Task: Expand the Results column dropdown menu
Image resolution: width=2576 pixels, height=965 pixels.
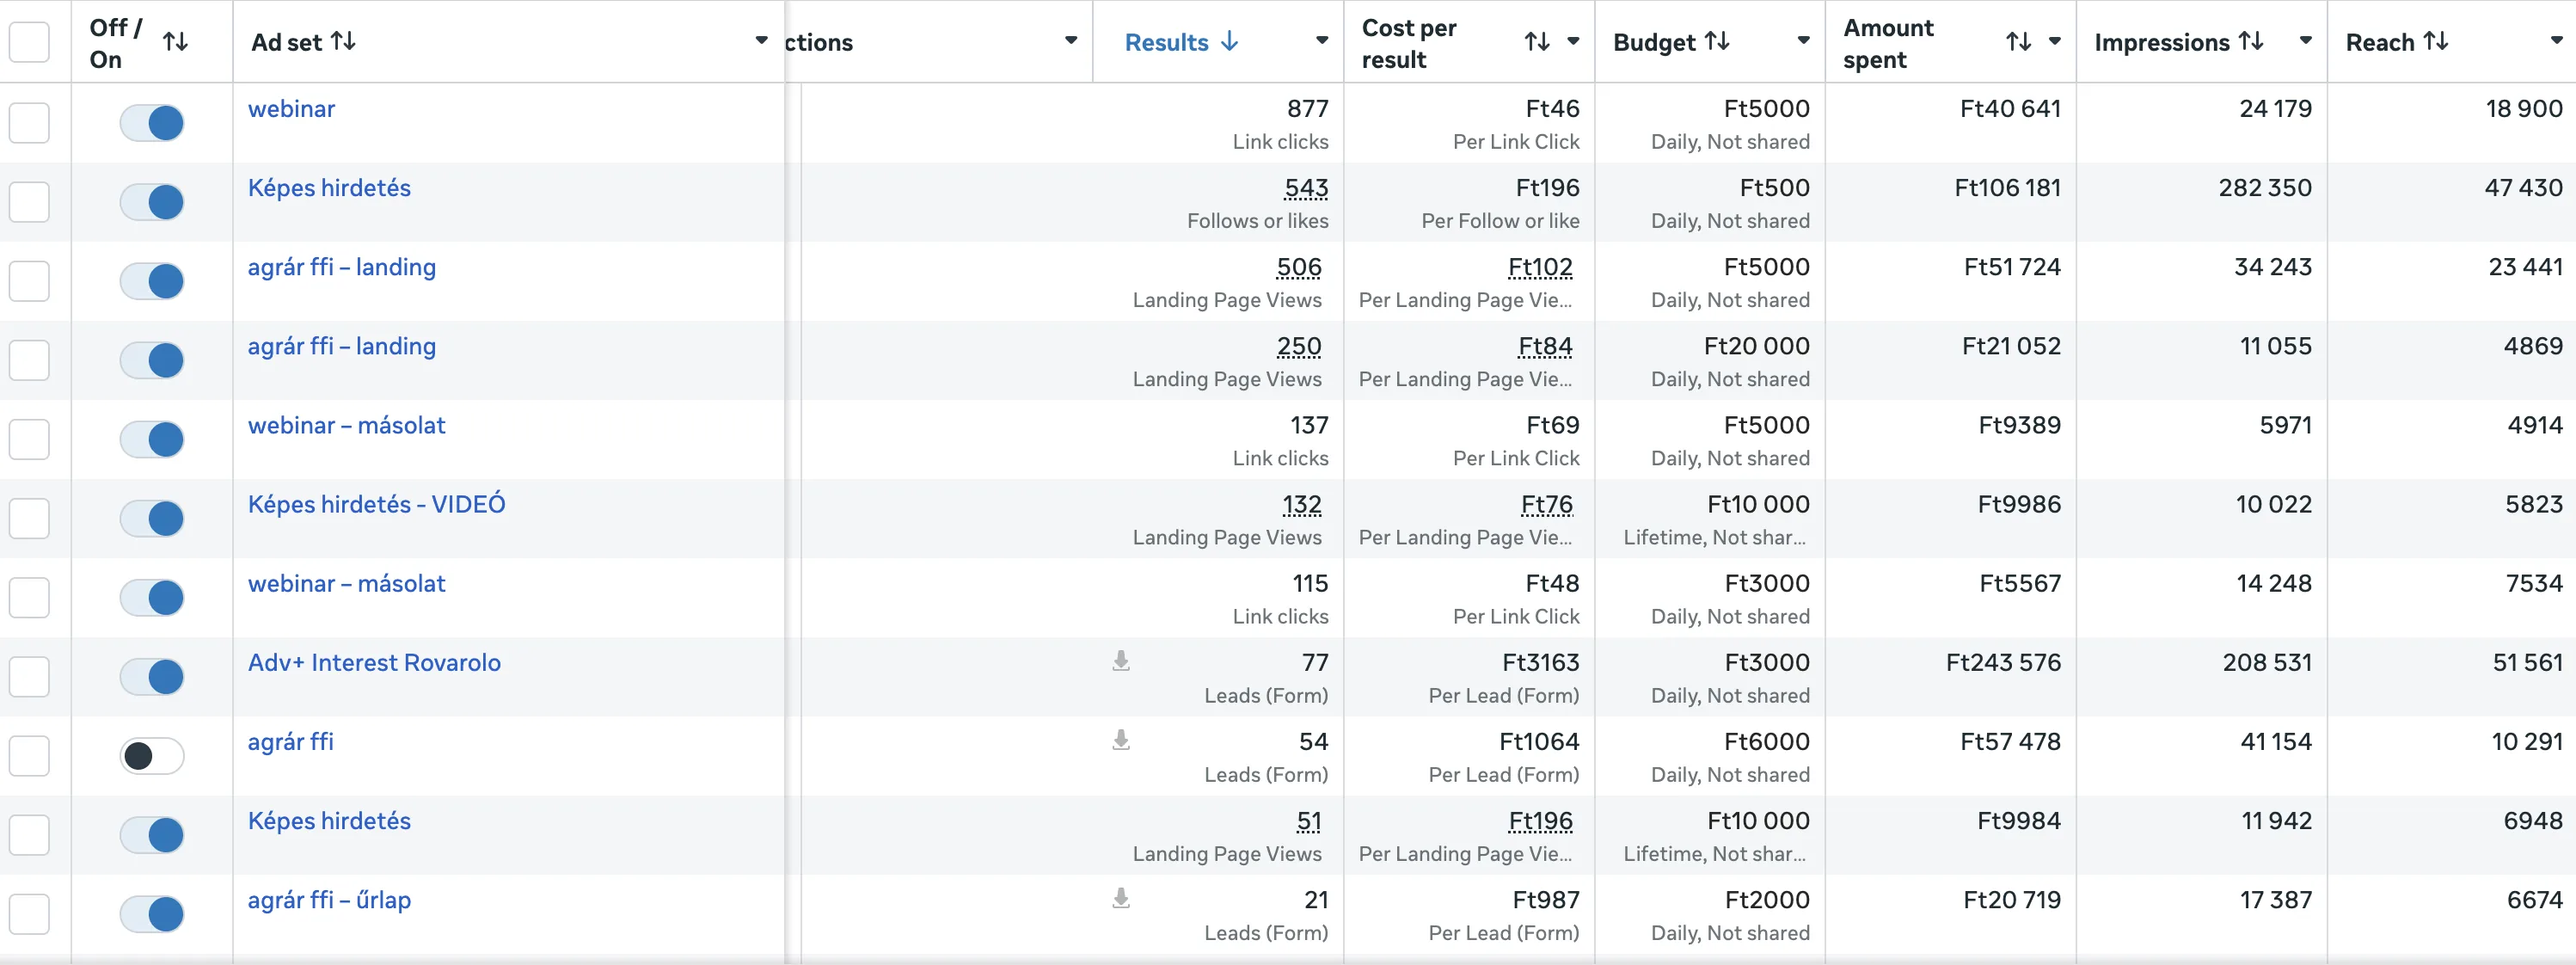Action: coord(1322,41)
